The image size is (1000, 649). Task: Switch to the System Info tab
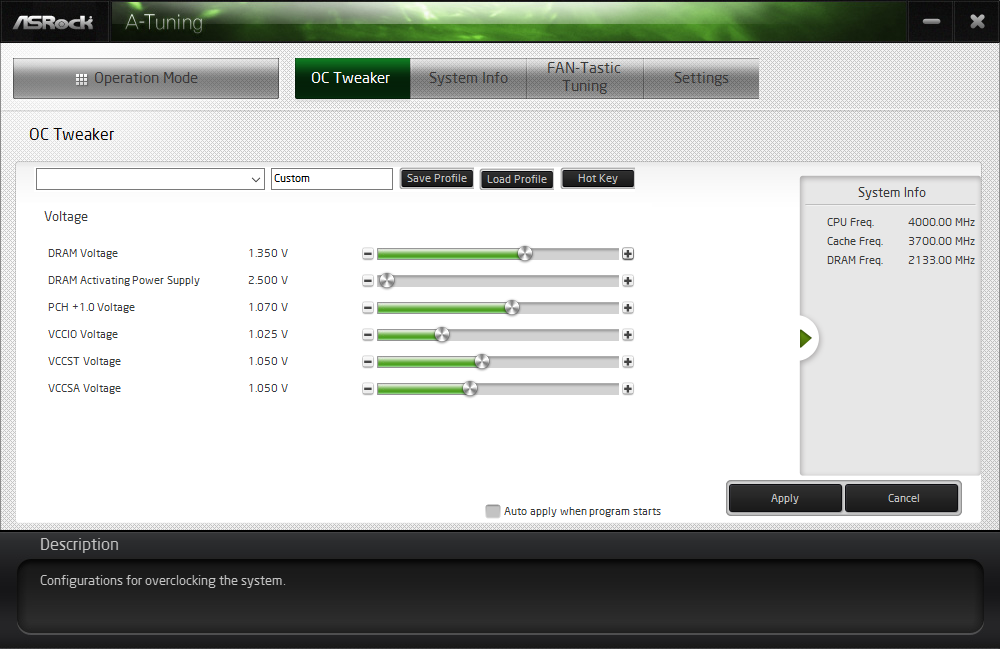[468, 78]
